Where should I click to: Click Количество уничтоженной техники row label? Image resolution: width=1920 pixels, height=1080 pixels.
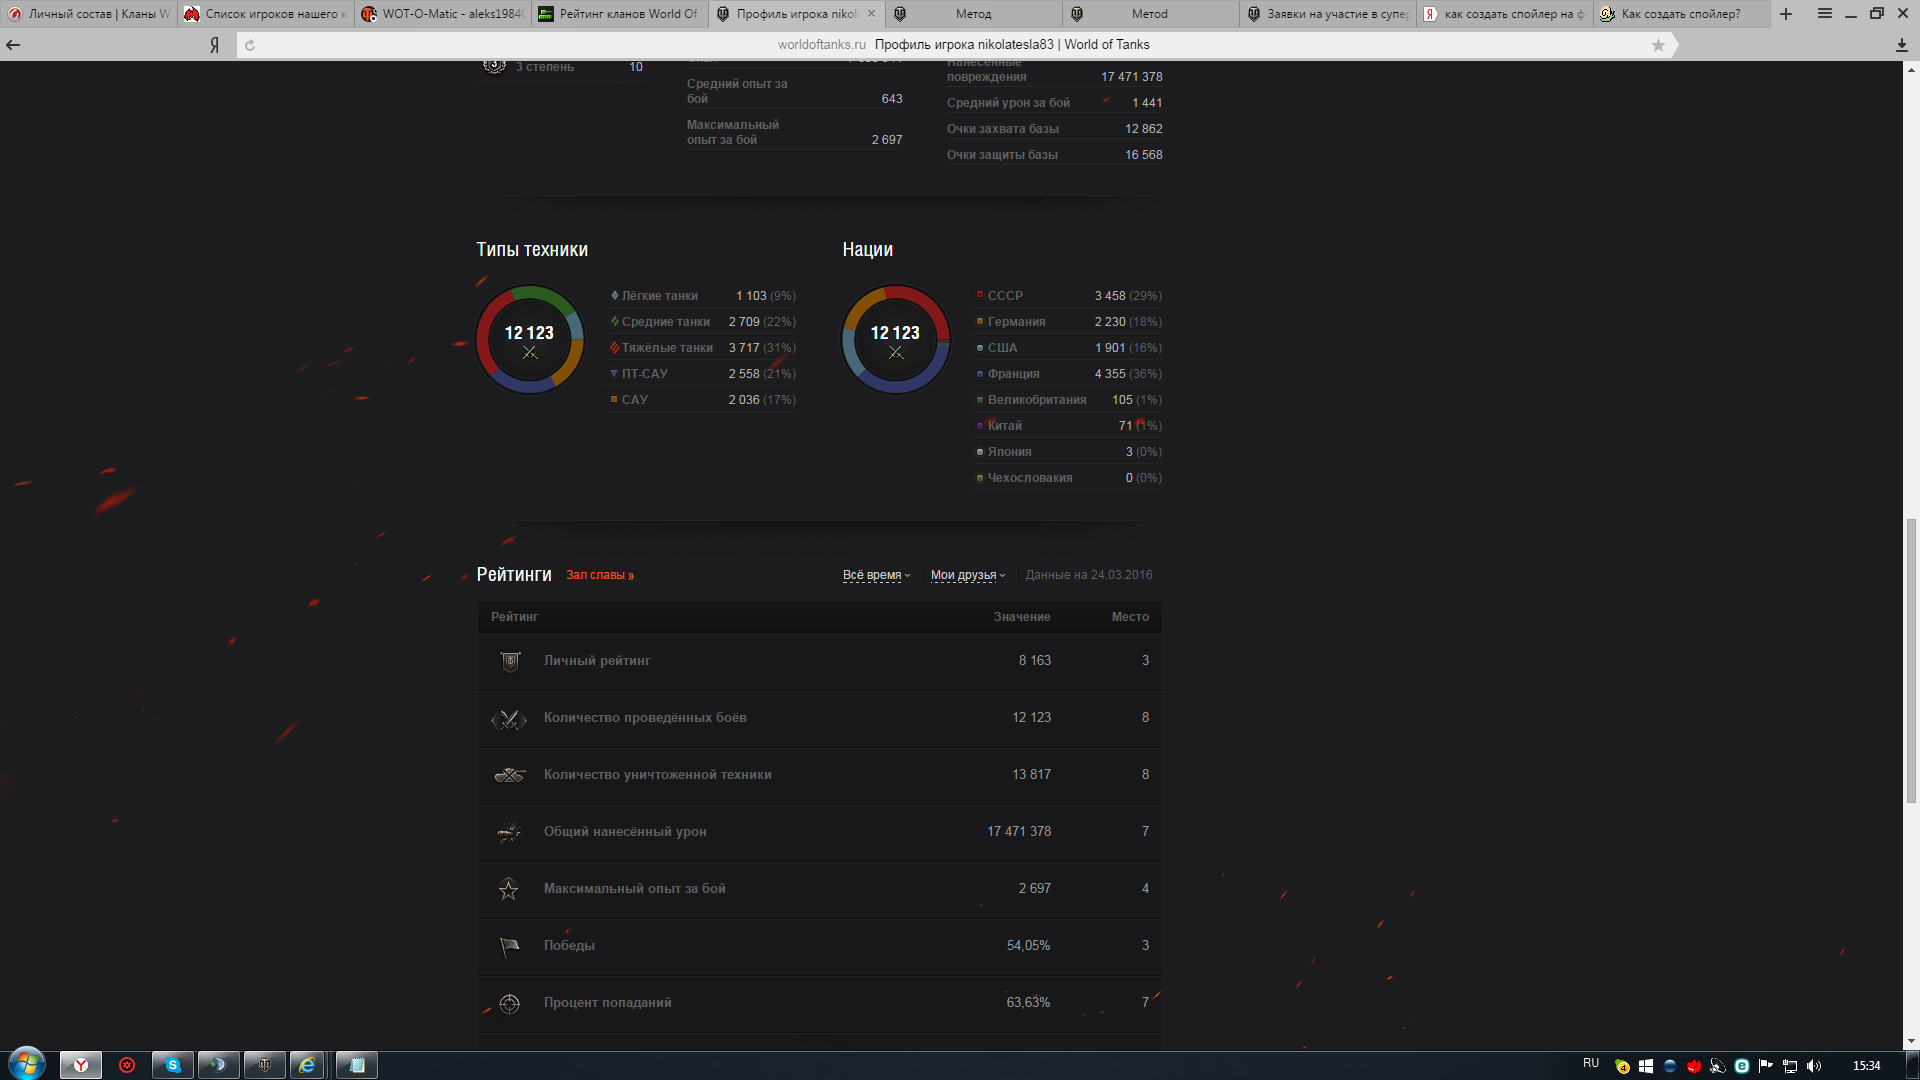(x=658, y=775)
